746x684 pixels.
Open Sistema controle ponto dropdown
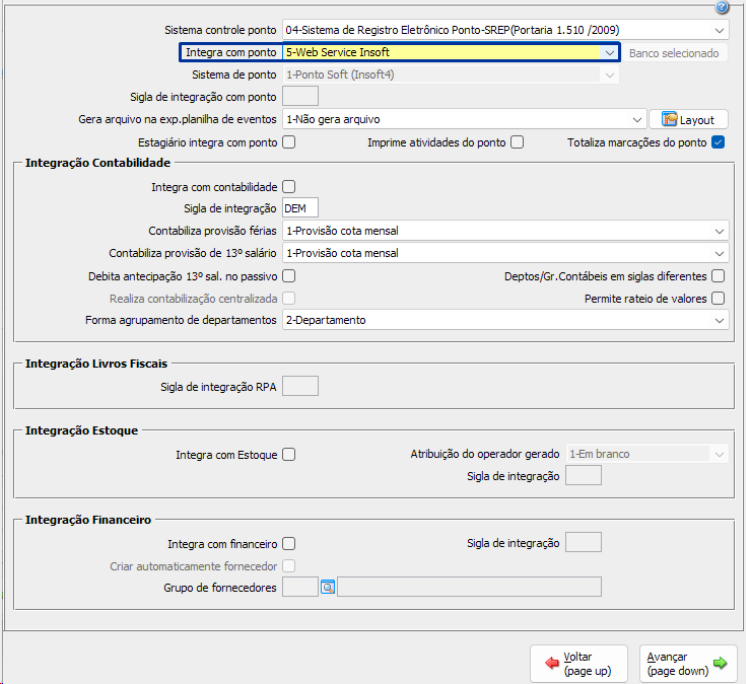505,30
